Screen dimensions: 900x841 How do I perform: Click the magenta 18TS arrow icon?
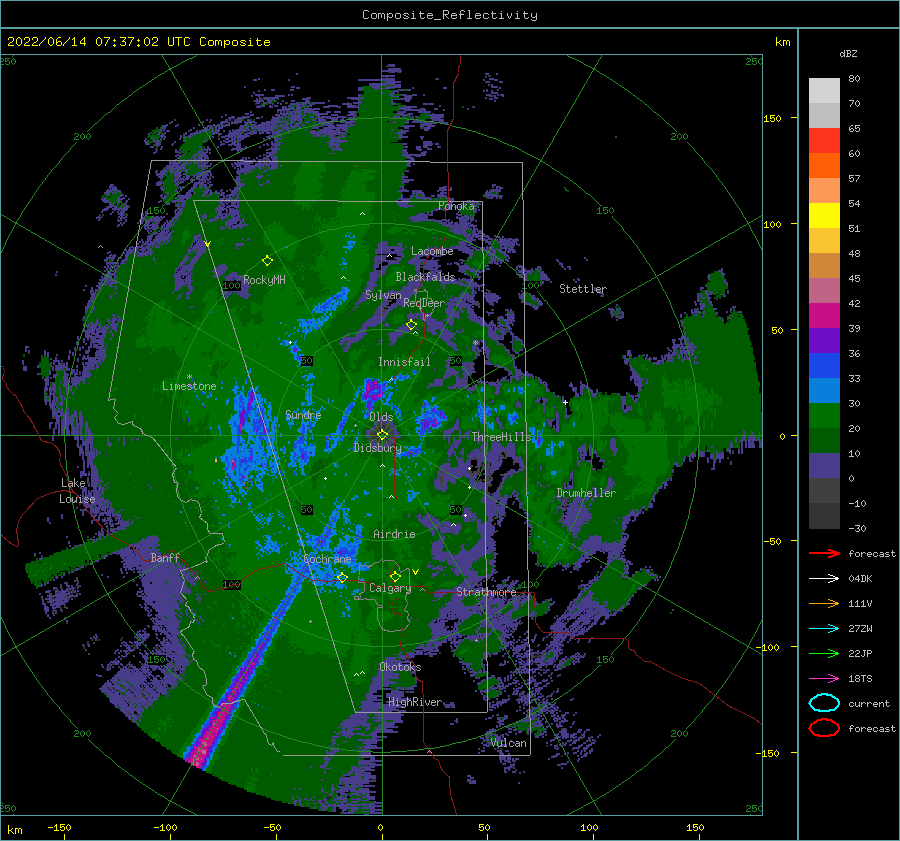point(824,679)
